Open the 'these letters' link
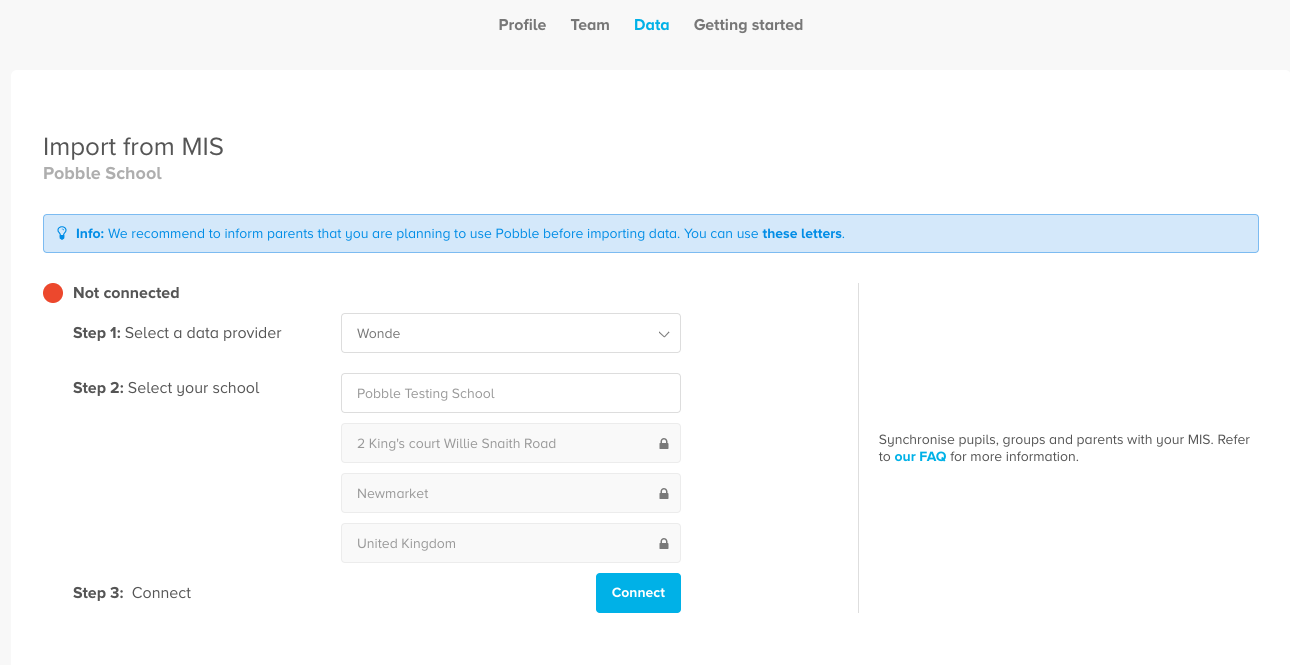 pyautogui.click(x=802, y=233)
